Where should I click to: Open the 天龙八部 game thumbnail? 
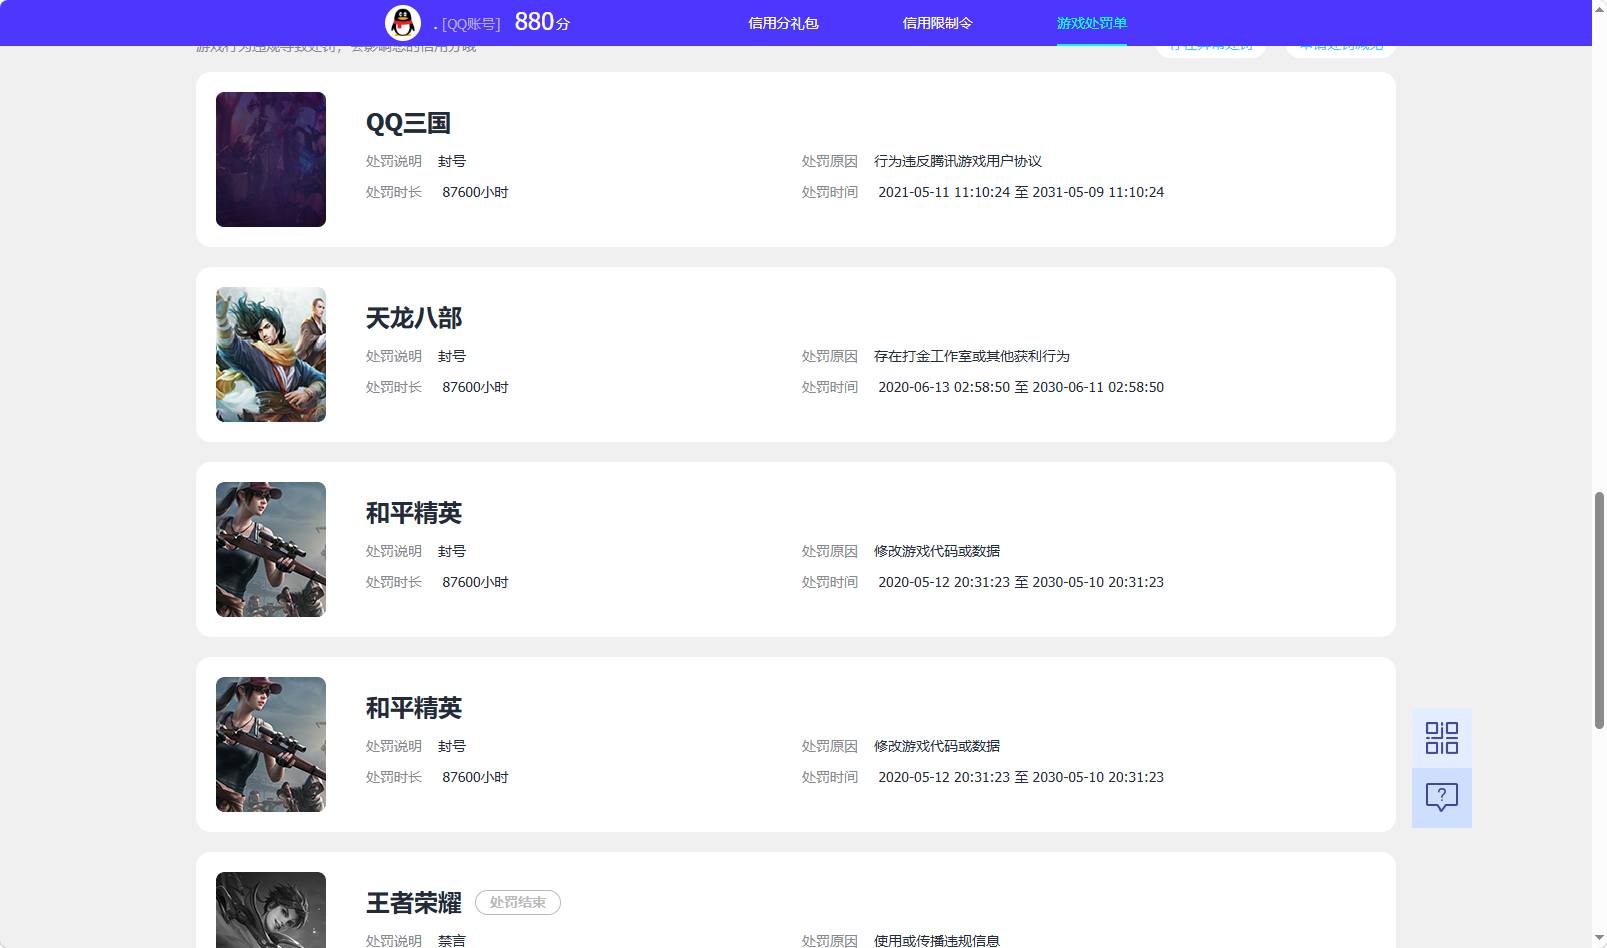tap(271, 354)
